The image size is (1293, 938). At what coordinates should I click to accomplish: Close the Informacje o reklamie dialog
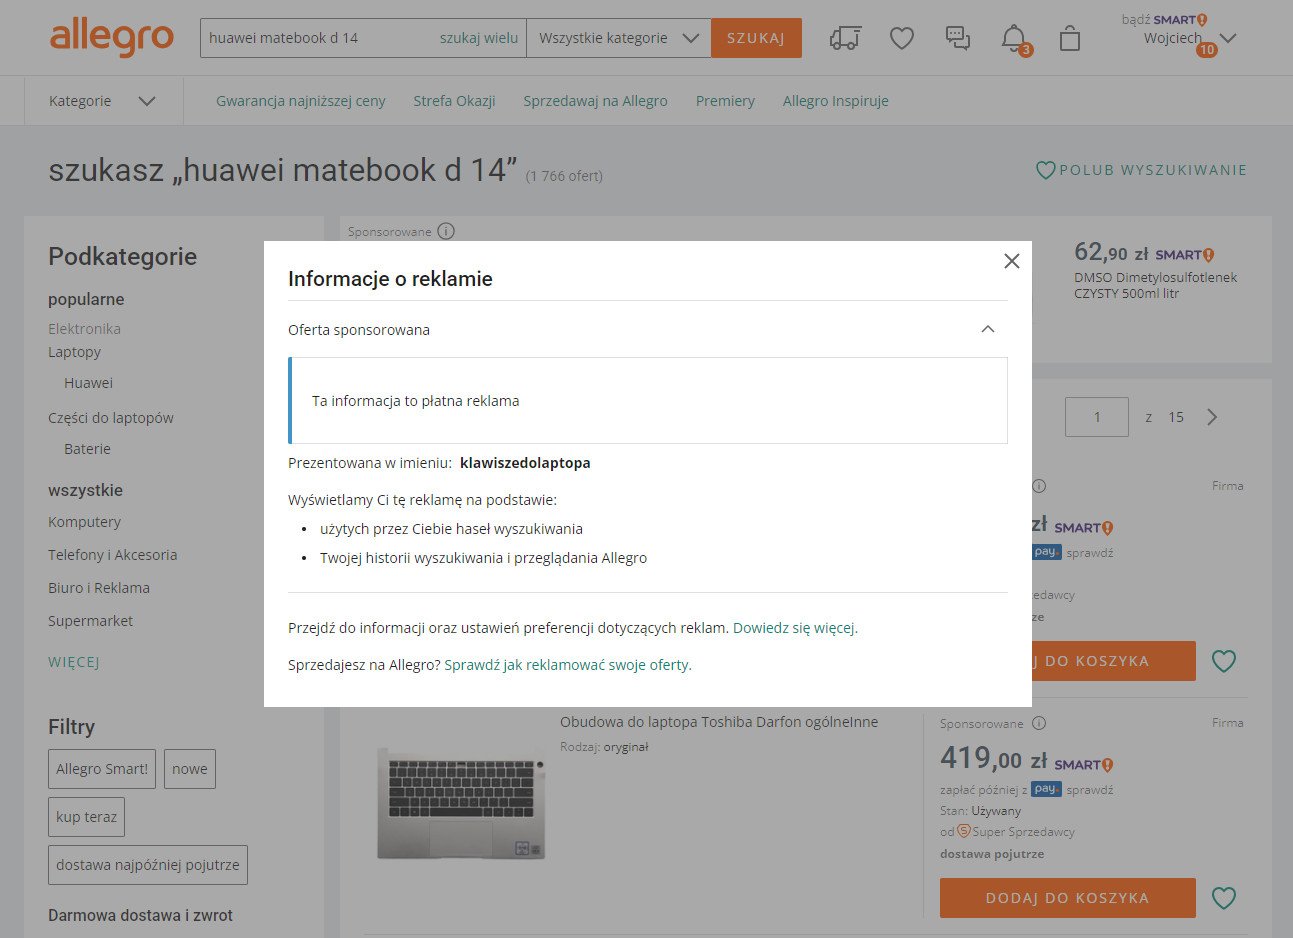pos(1011,261)
